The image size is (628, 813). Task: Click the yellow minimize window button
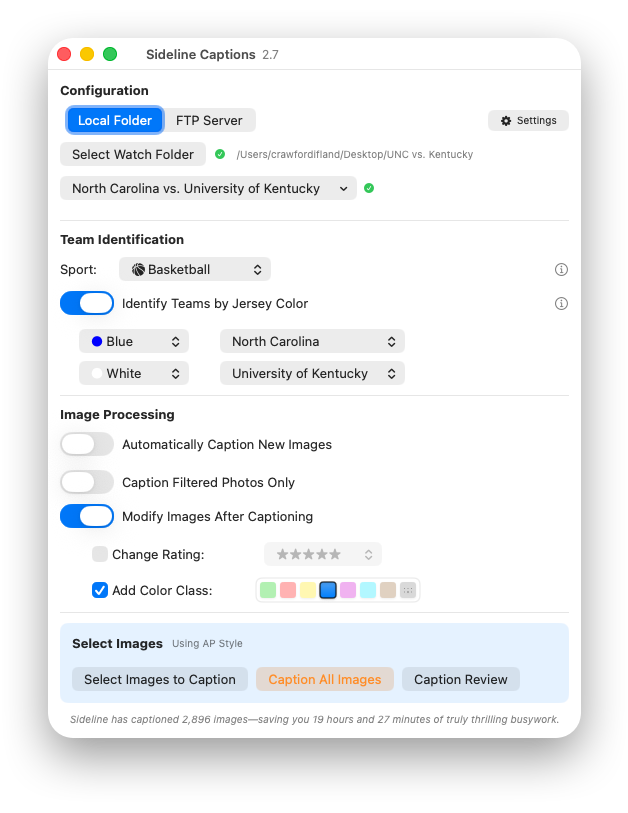87,54
